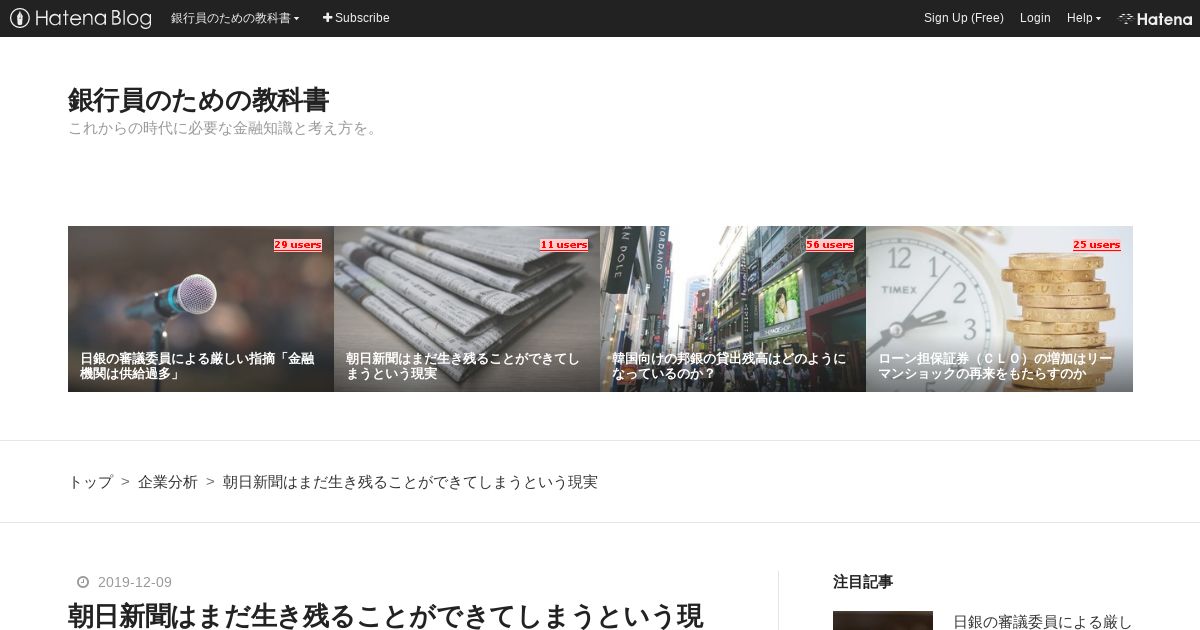Open the Help dropdown menu

[1084, 18]
